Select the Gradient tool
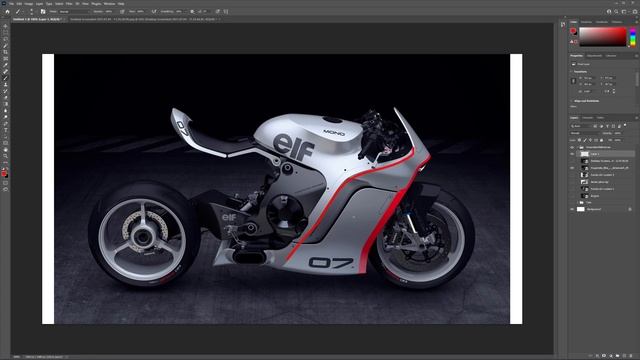 coord(5,104)
